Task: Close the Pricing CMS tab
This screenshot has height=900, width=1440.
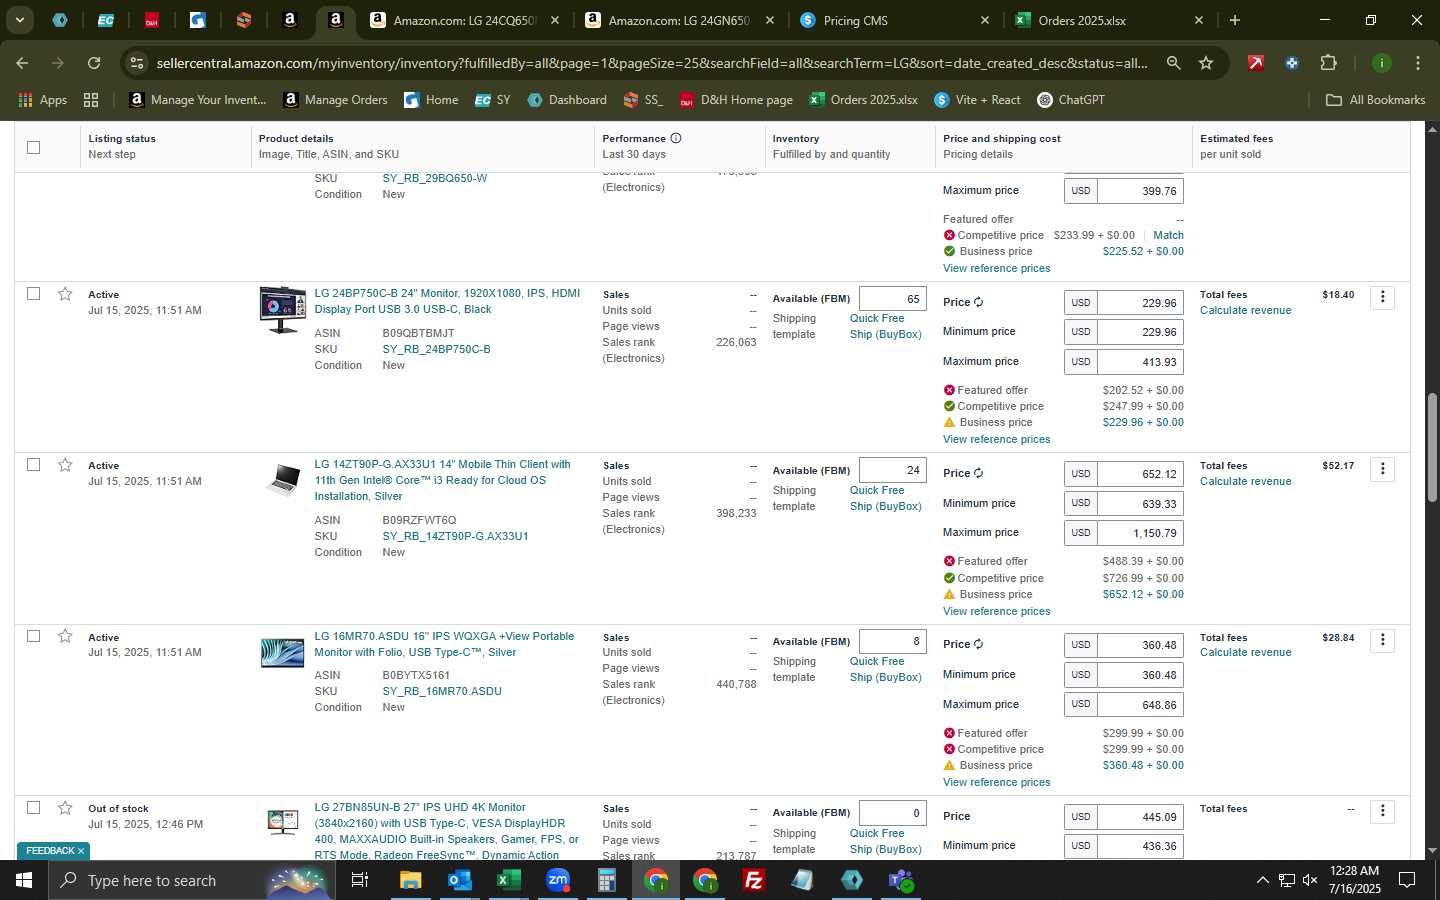Action: click(984, 20)
